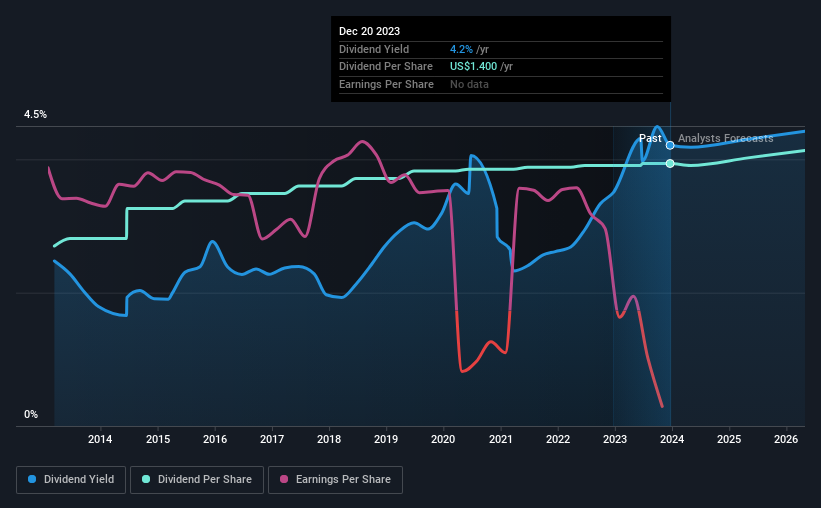The image size is (821, 508).
Task: Click the 0% y-axis label
Action: coord(31,414)
